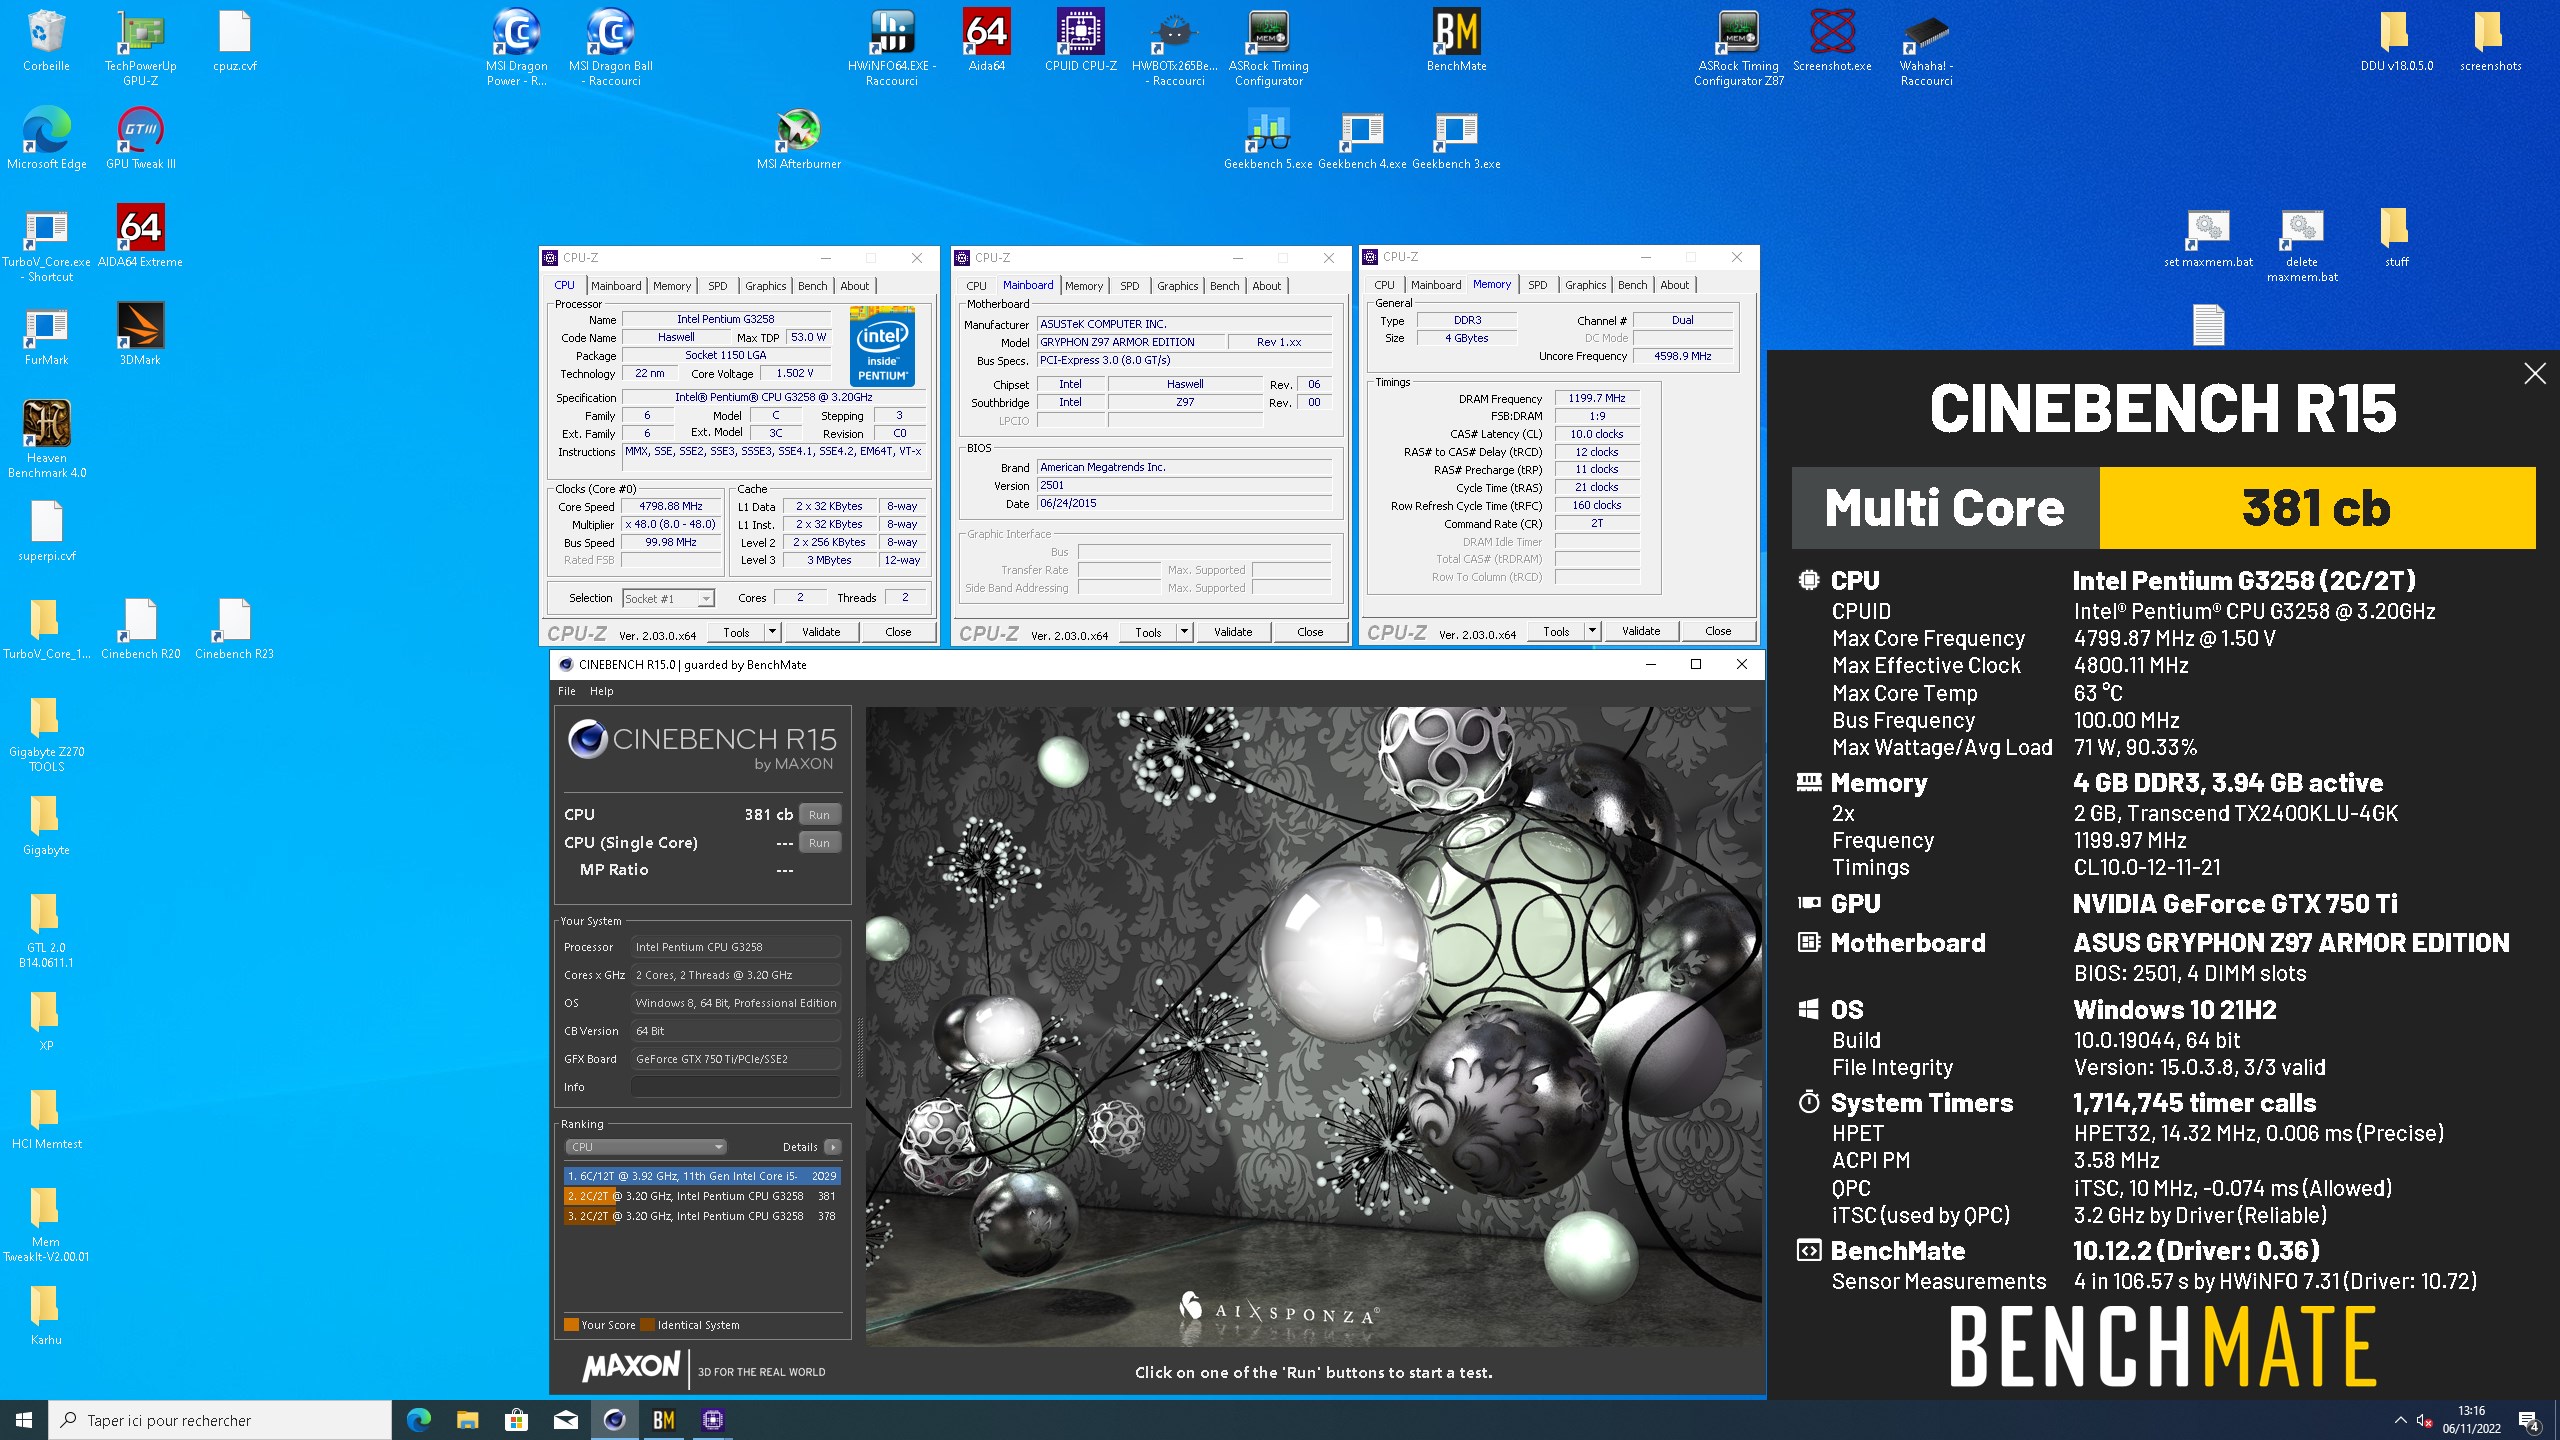The height and width of the screenshot is (1440, 2560).
Task: Open the CPU ranking dropdown in Cinebench
Action: 645,1147
